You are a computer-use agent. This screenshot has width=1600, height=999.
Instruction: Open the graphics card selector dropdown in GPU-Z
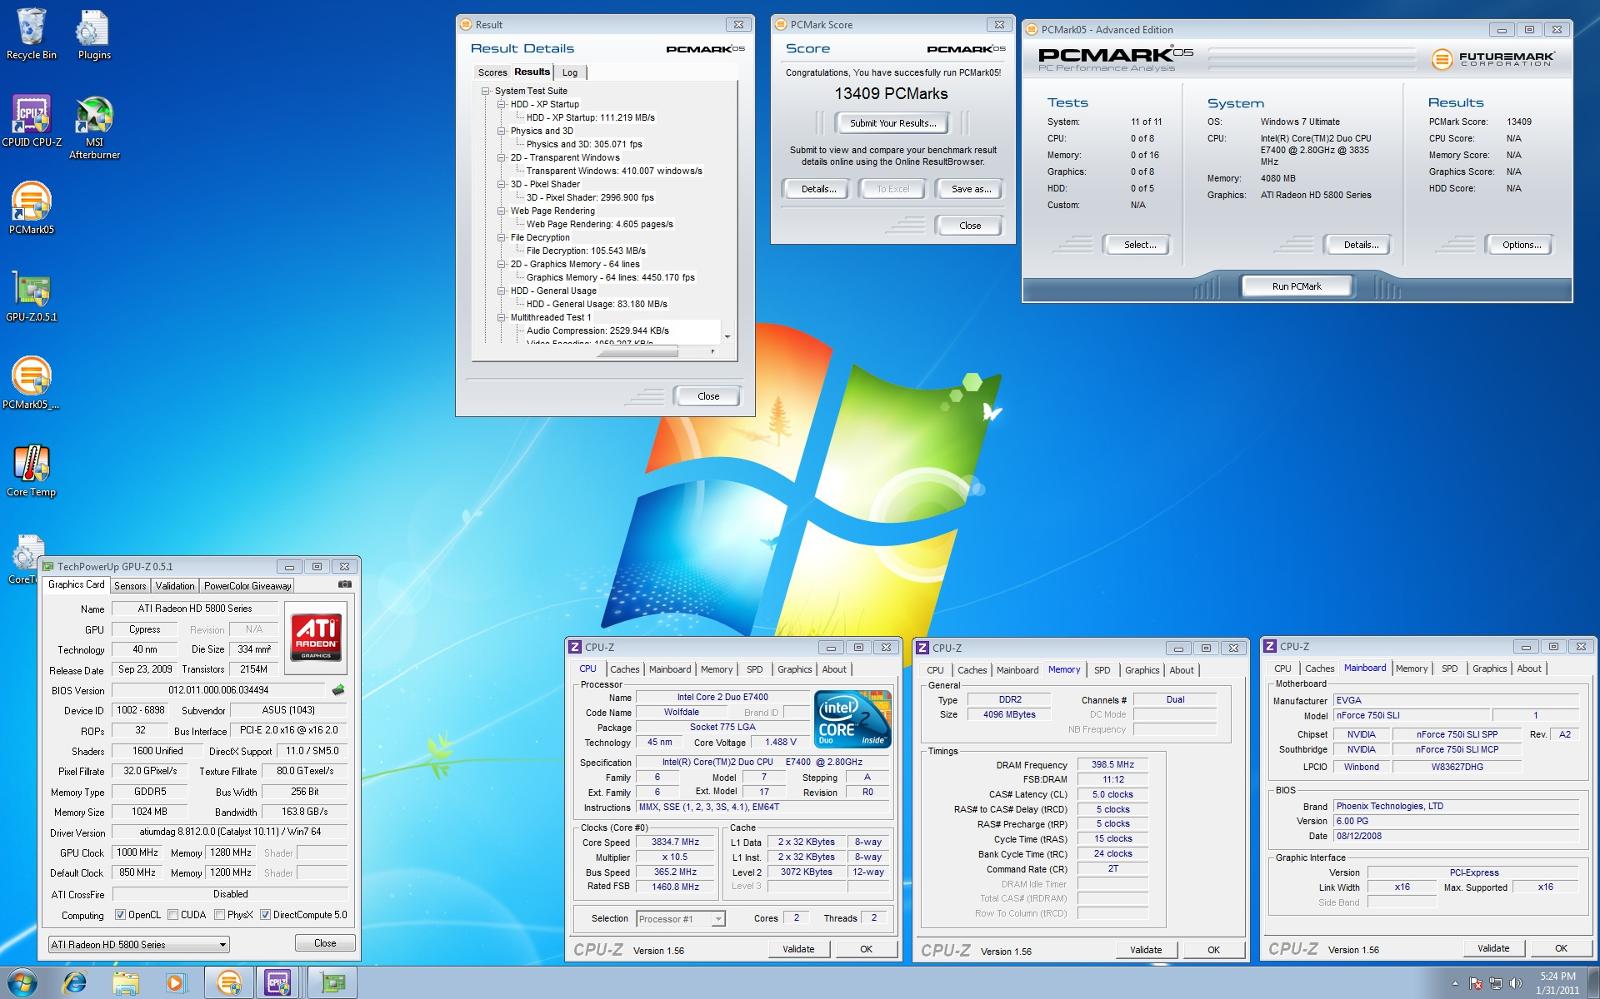139,944
